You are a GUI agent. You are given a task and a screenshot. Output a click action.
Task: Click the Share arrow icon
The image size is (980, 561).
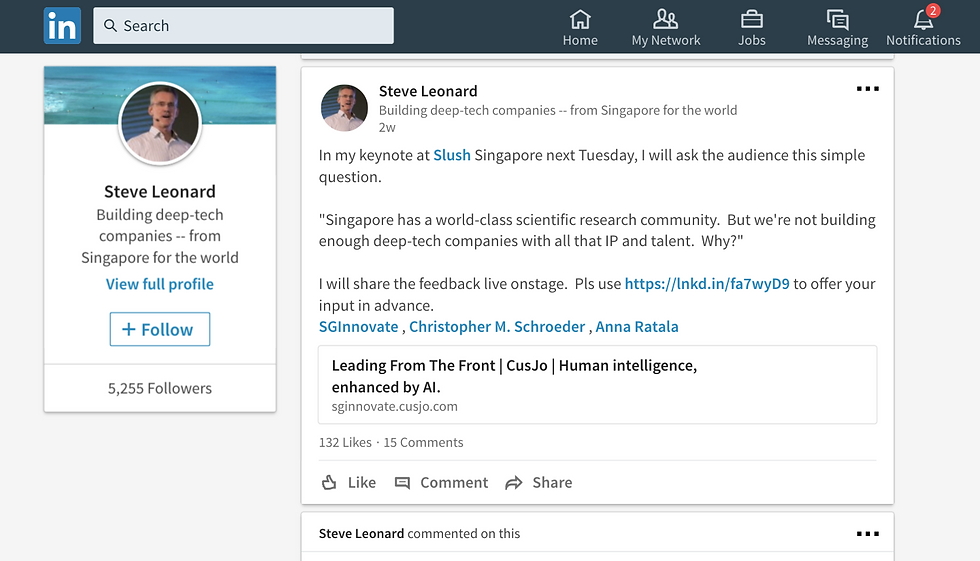click(x=514, y=483)
